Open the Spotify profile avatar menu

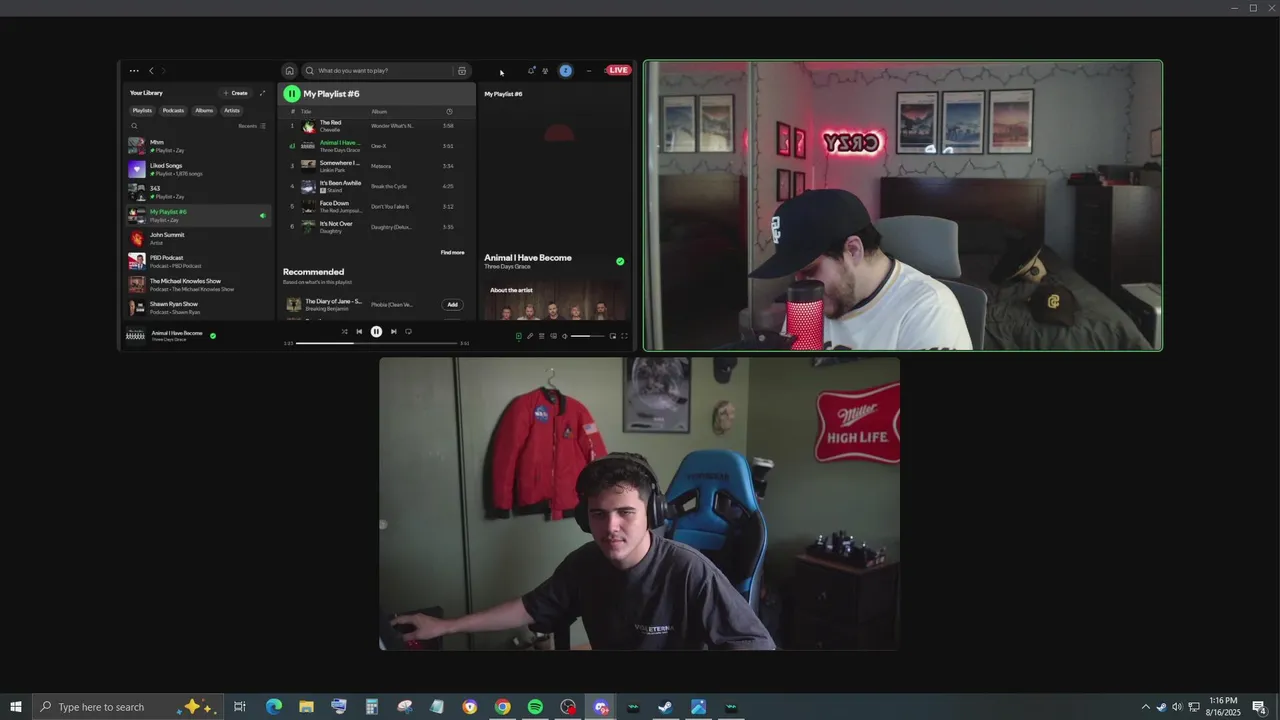(x=565, y=71)
